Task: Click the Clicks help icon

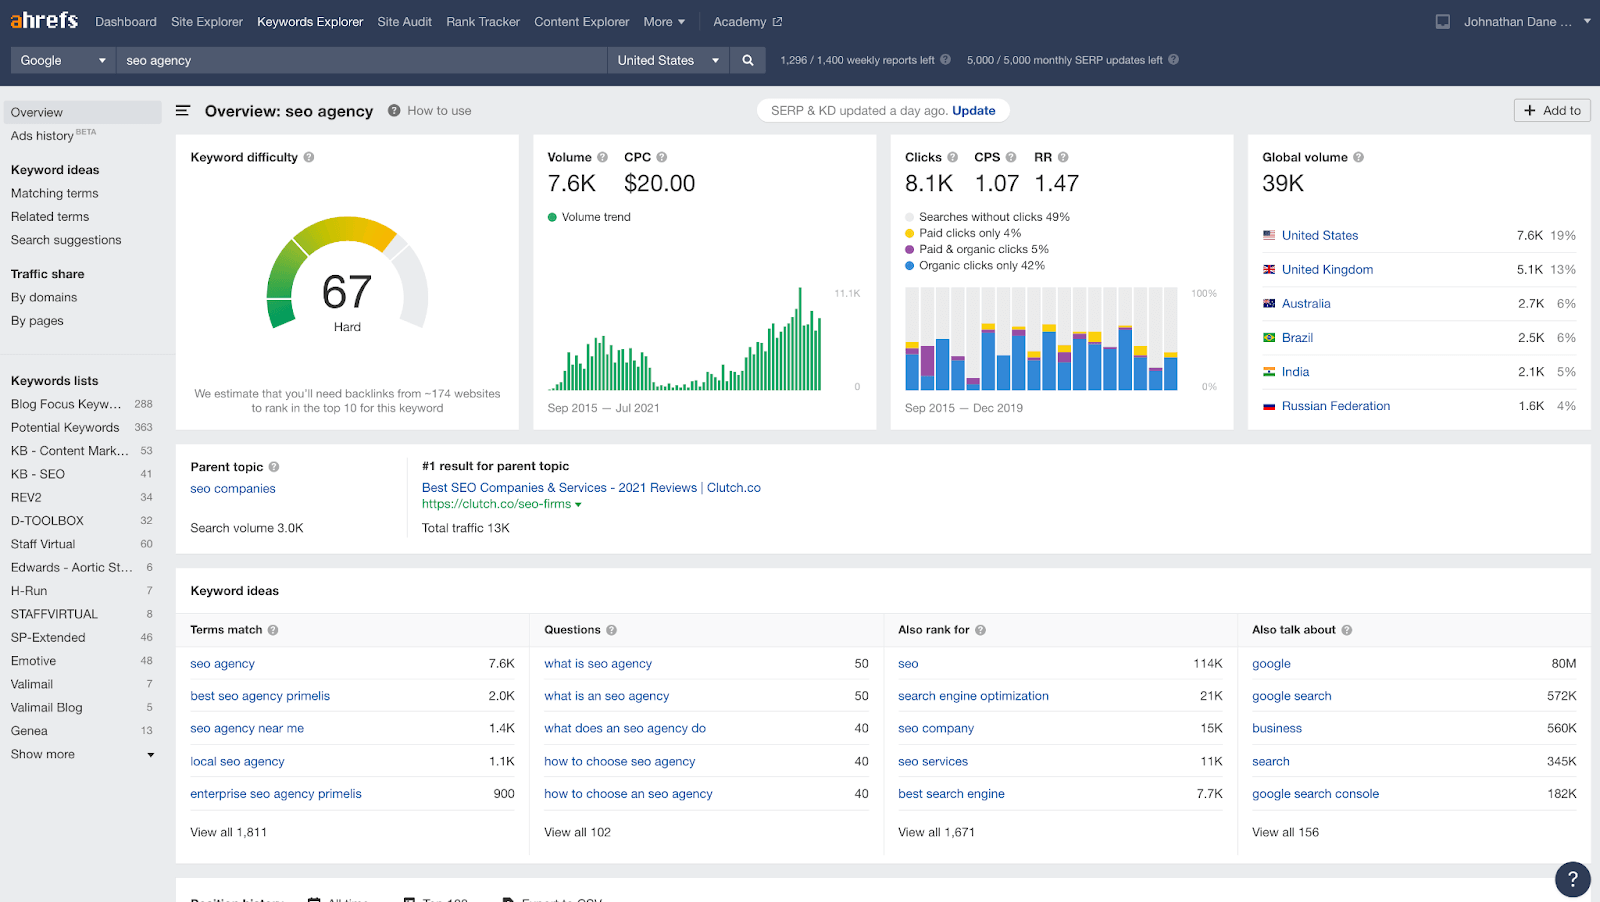Action: tap(952, 157)
